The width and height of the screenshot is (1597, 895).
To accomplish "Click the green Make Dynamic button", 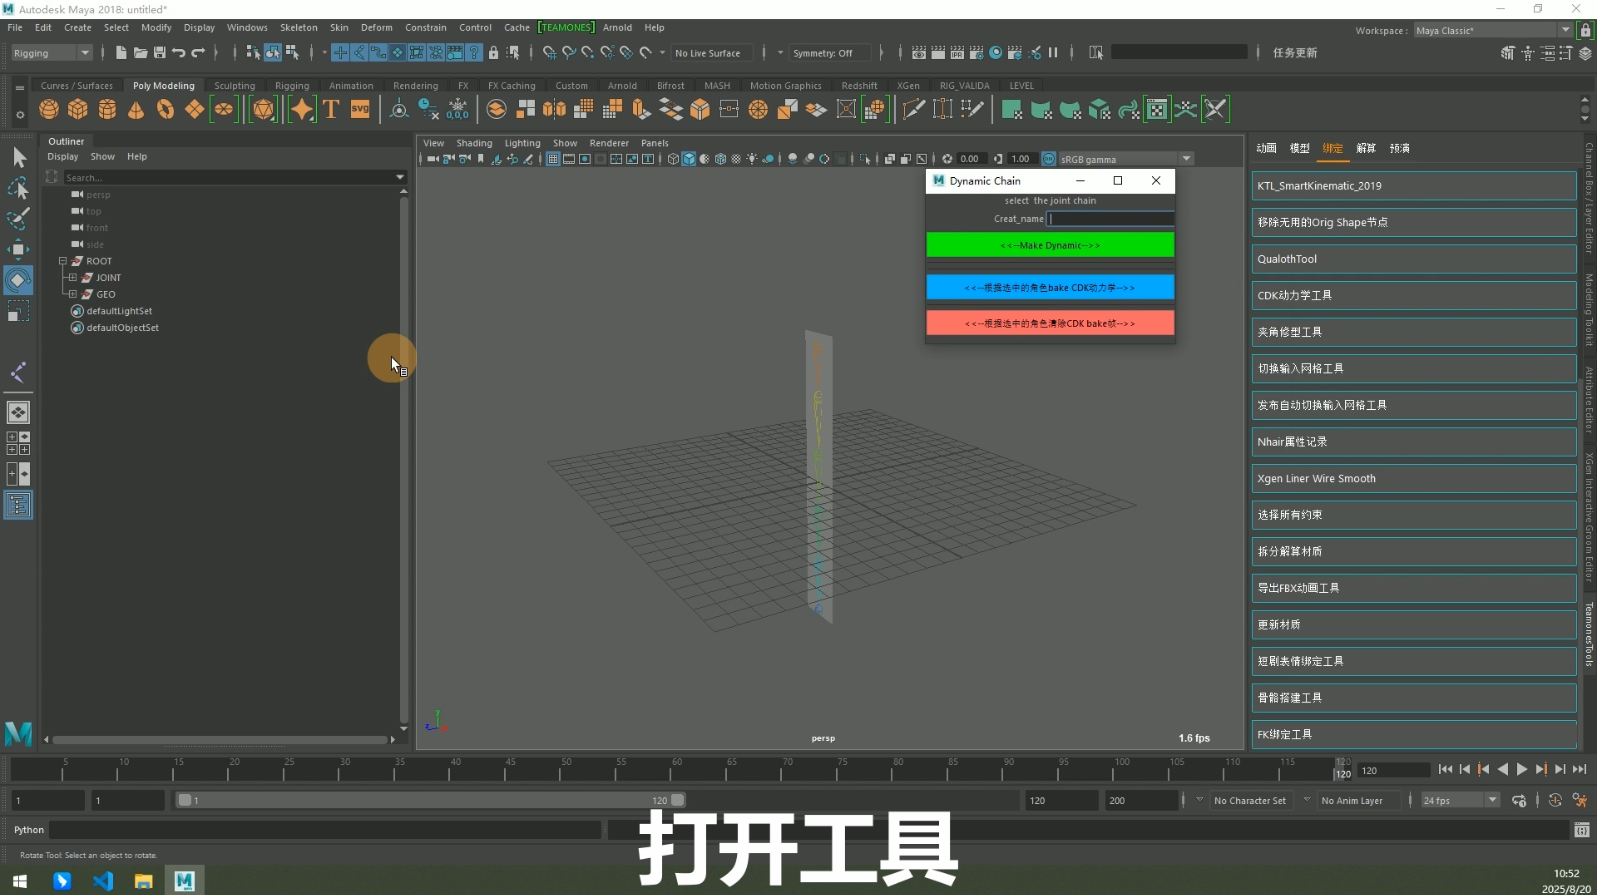I will tap(1050, 245).
